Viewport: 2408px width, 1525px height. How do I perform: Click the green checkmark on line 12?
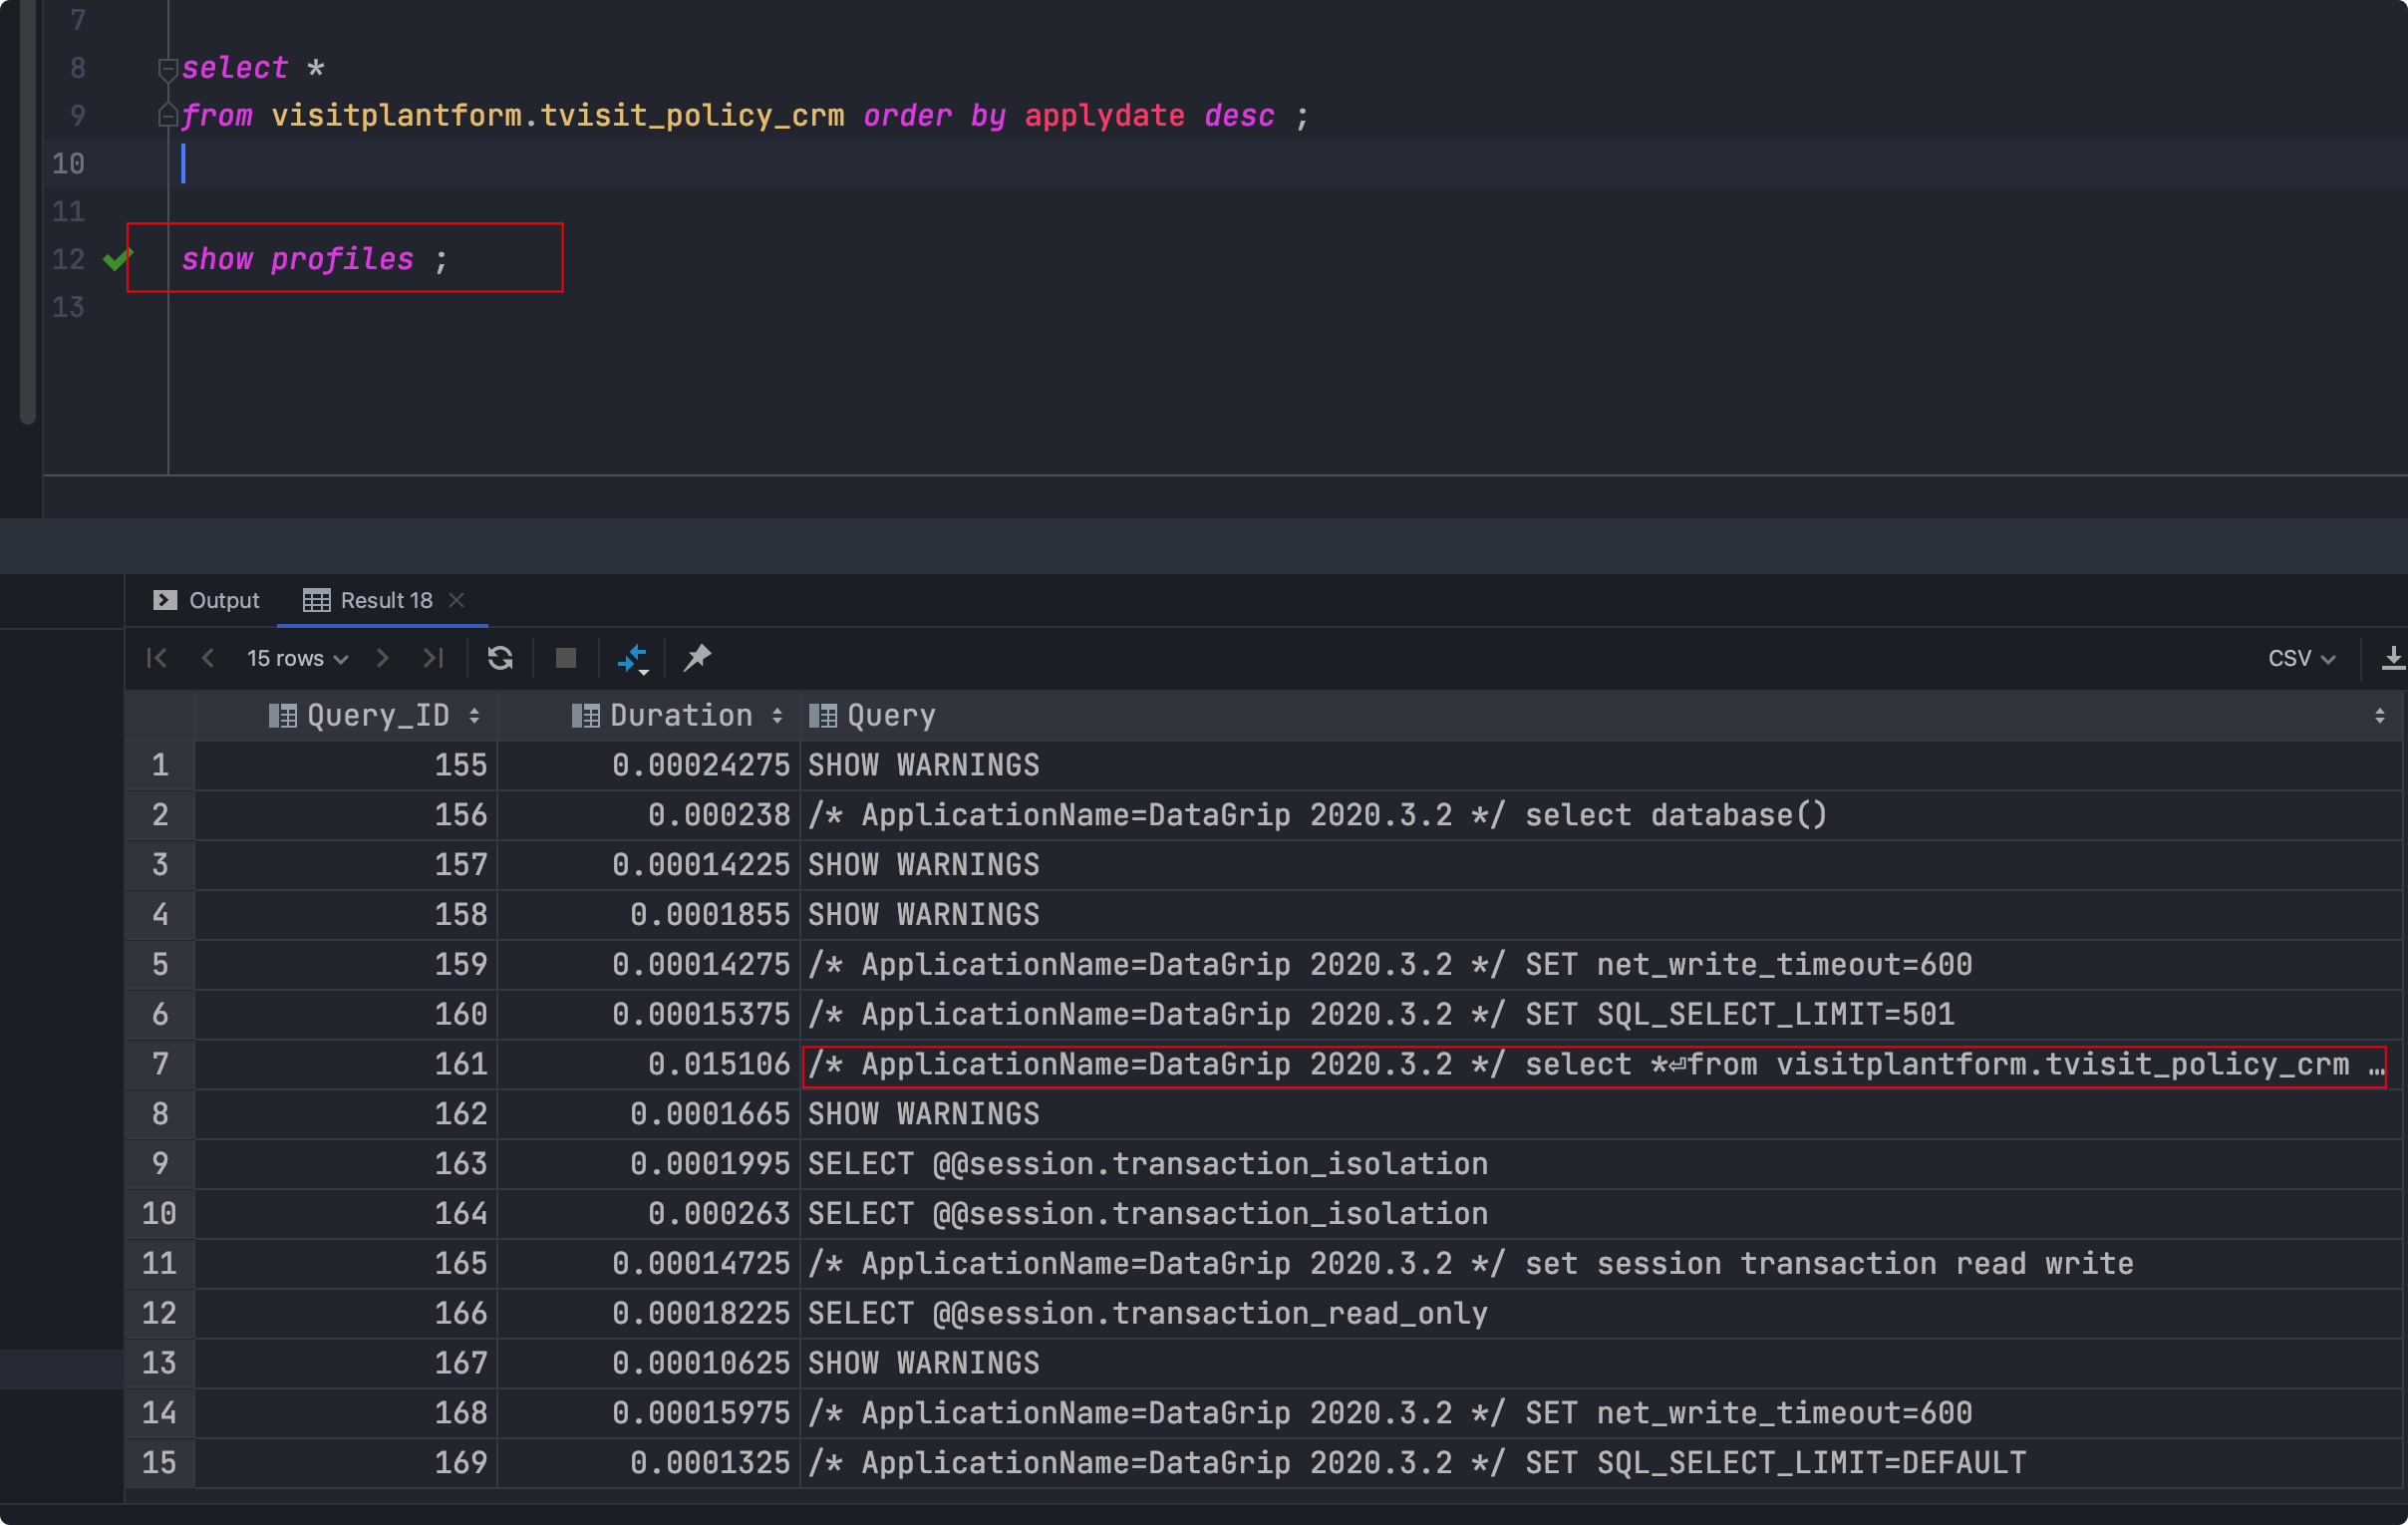pyautogui.click(x=118, y=260)
